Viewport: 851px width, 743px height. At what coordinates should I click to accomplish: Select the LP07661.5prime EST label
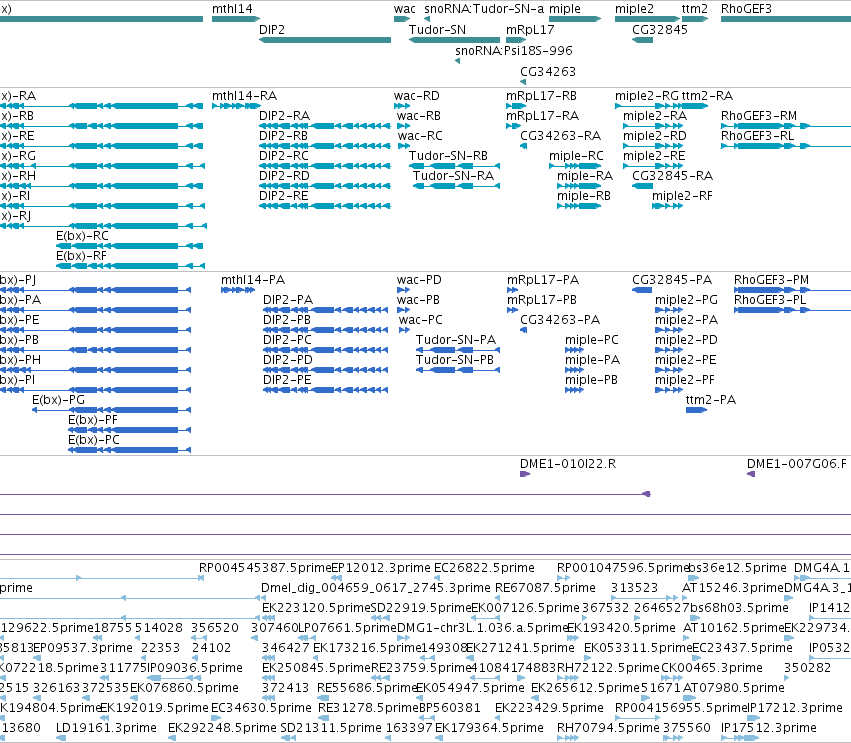pos(347,628)
